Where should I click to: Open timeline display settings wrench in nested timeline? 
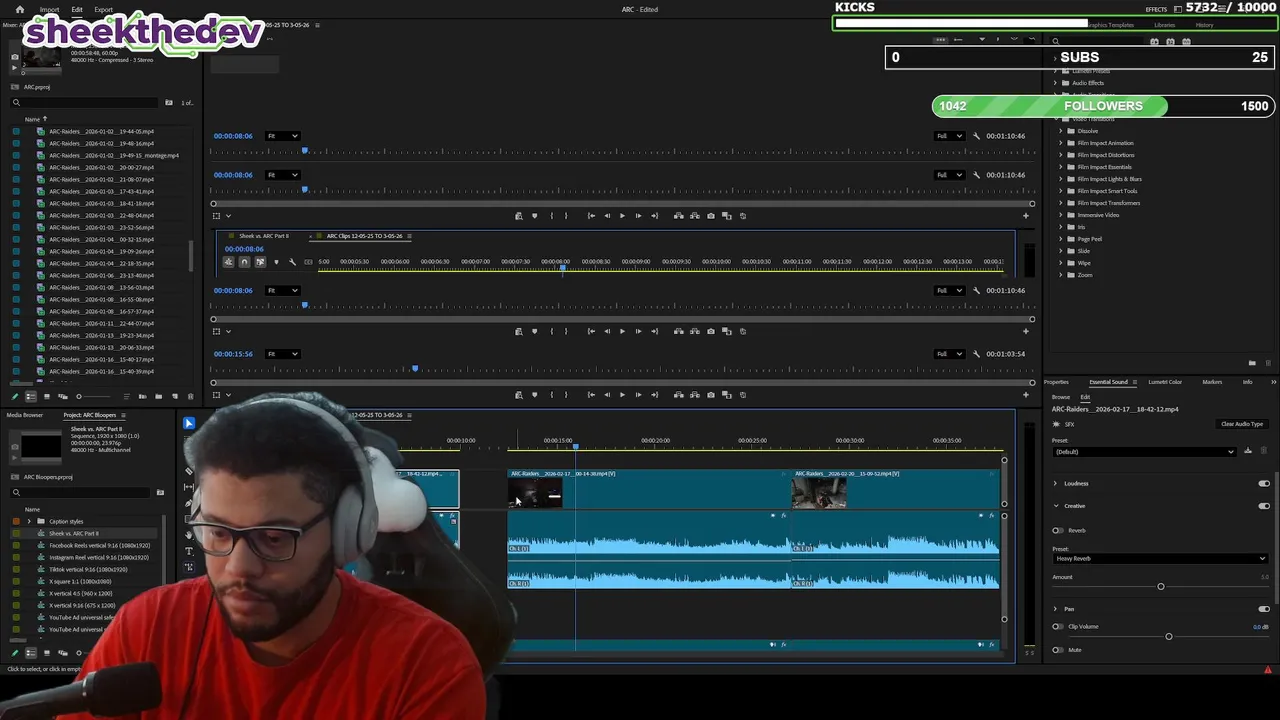point(292,262)
